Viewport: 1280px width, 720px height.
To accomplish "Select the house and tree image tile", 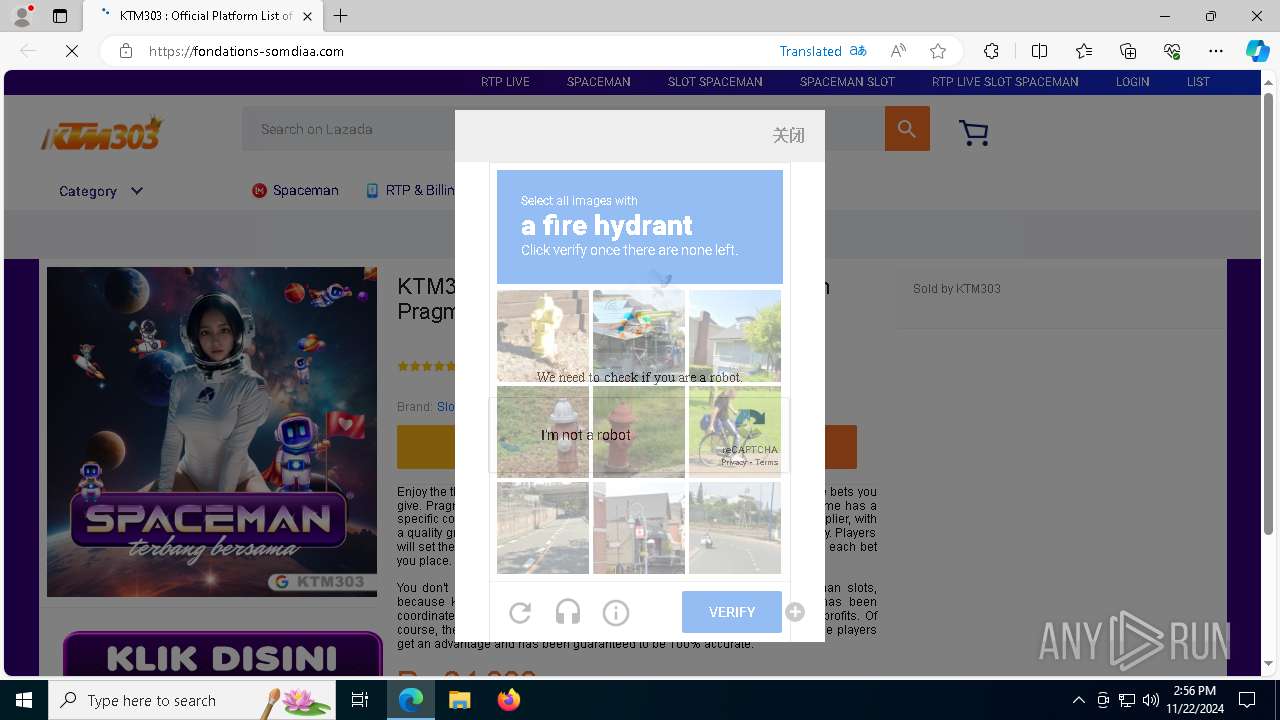I will pos(735,336).
